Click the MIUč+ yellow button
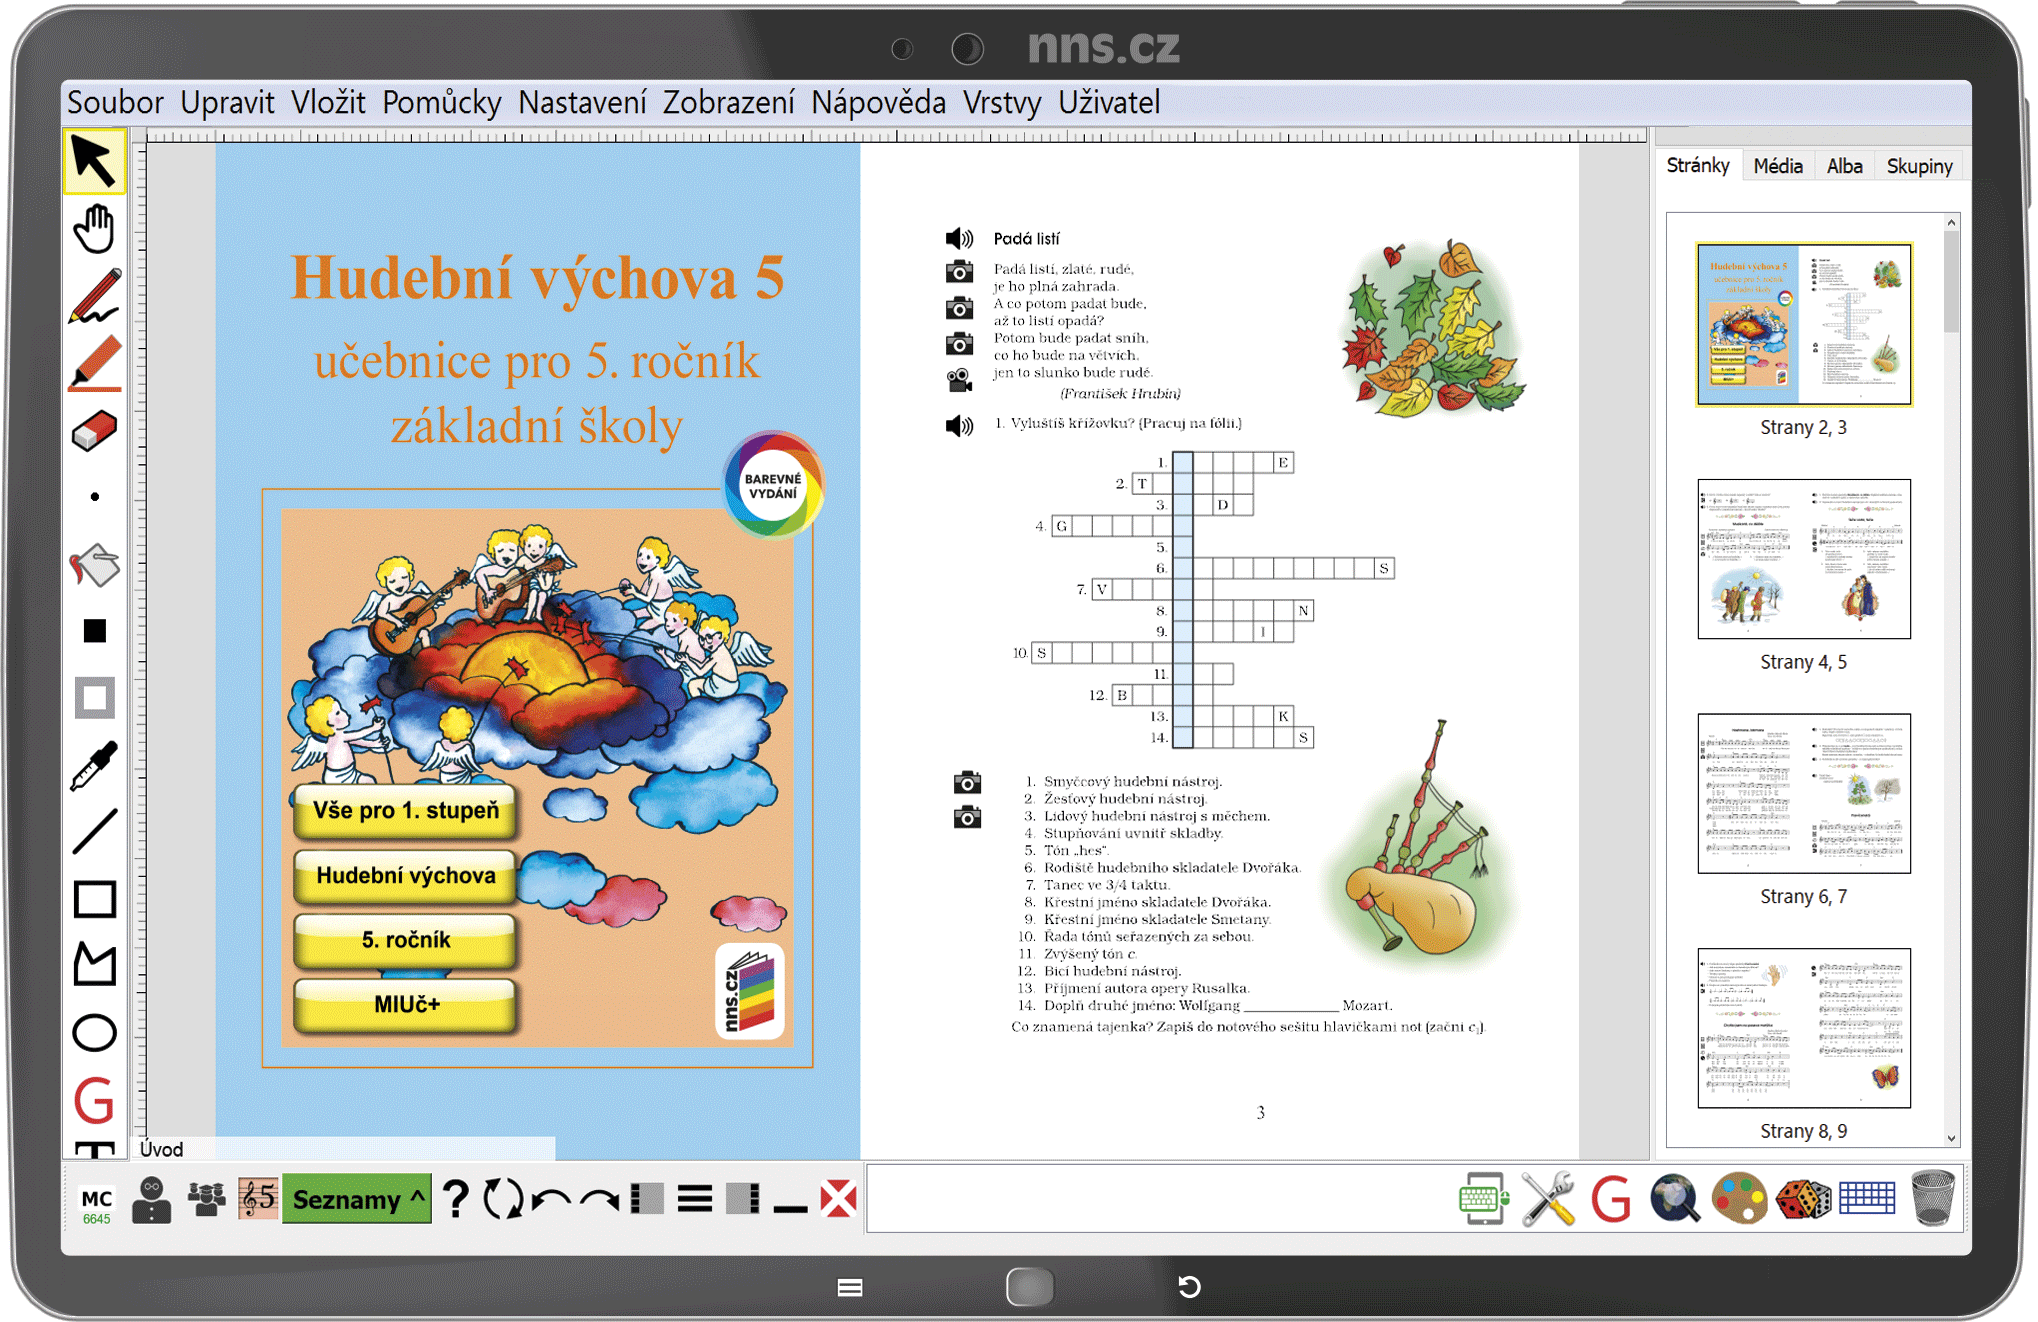The width and height of the screenshot is (2038, 1322). [406, 1004]
